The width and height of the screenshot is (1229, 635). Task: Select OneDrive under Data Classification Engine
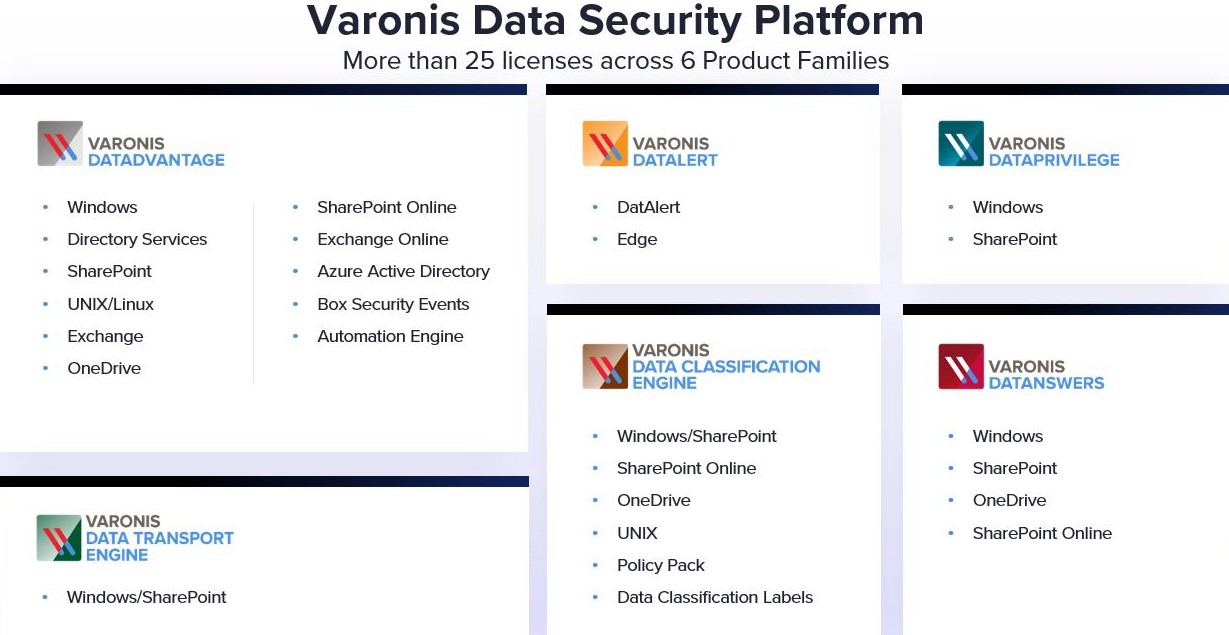point(653,500)
